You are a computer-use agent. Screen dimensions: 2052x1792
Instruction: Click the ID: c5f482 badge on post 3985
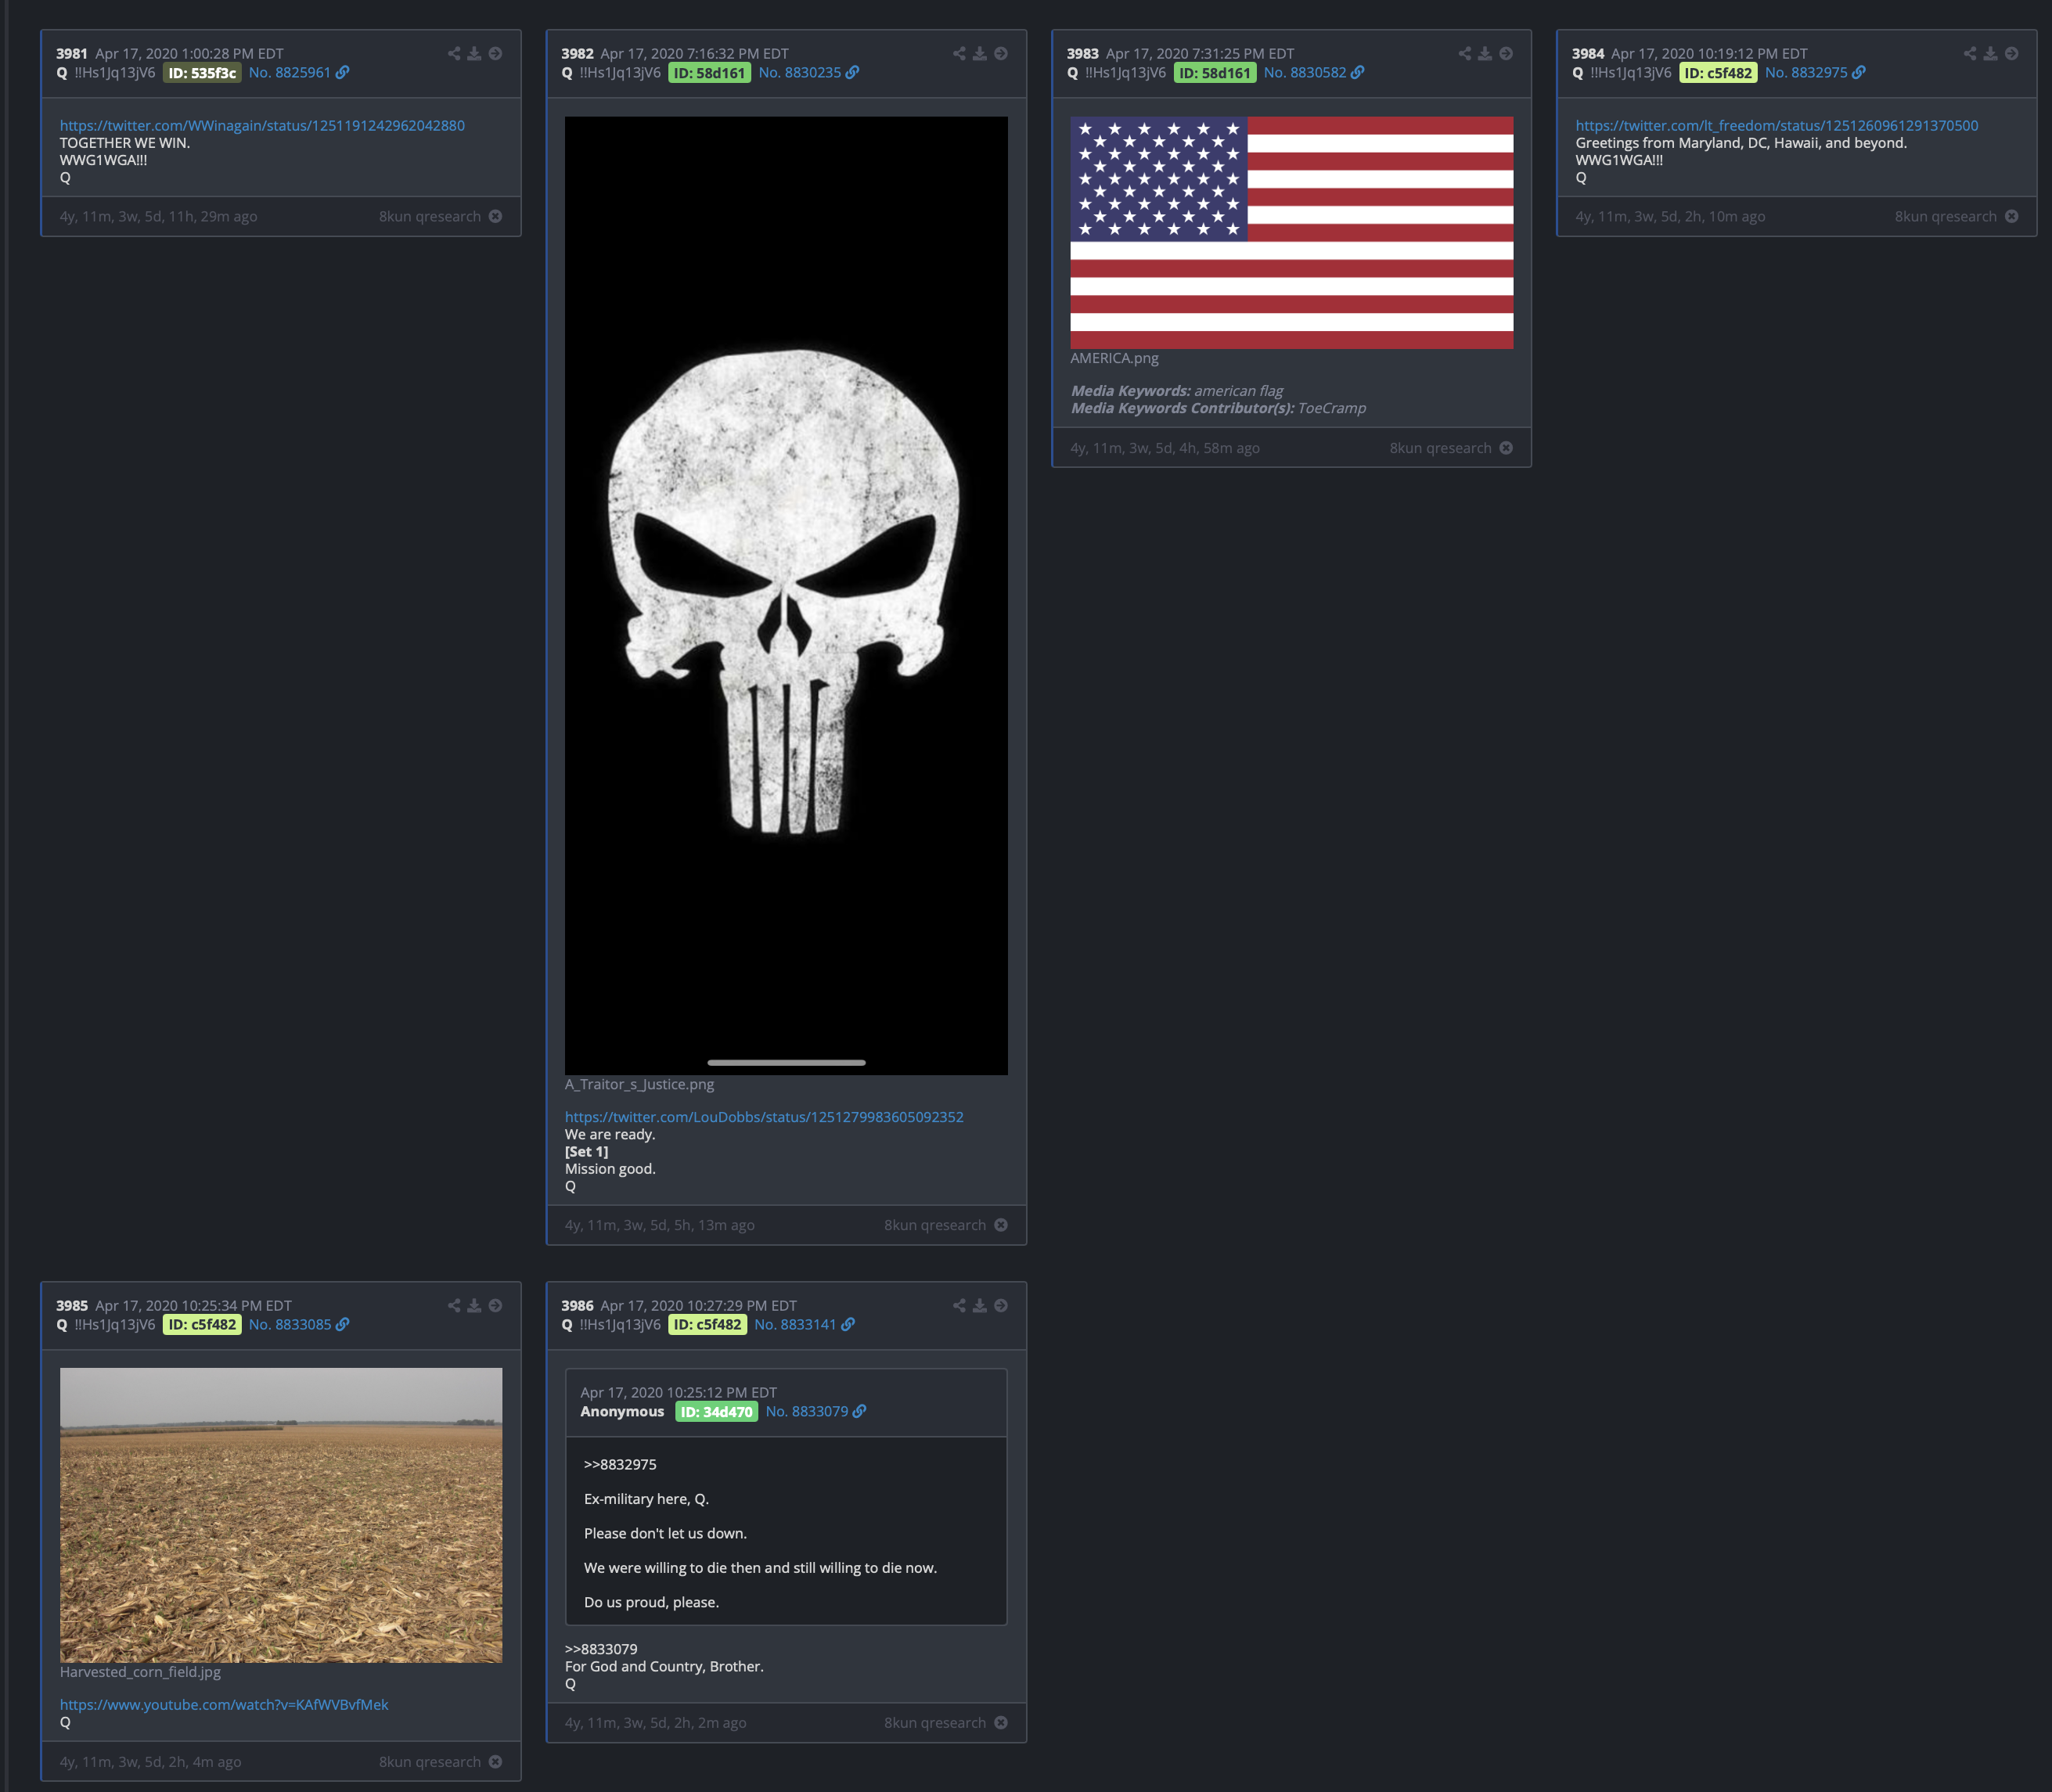(202, 1325)
